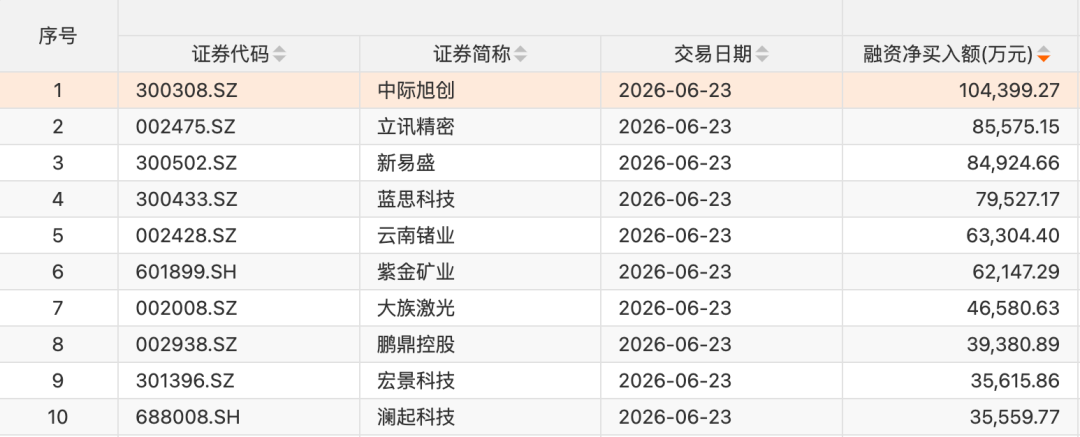Screen dimensions: 1080x437
Task: Select stock code 301396.SZ
Action: click(x=185, y=381)
